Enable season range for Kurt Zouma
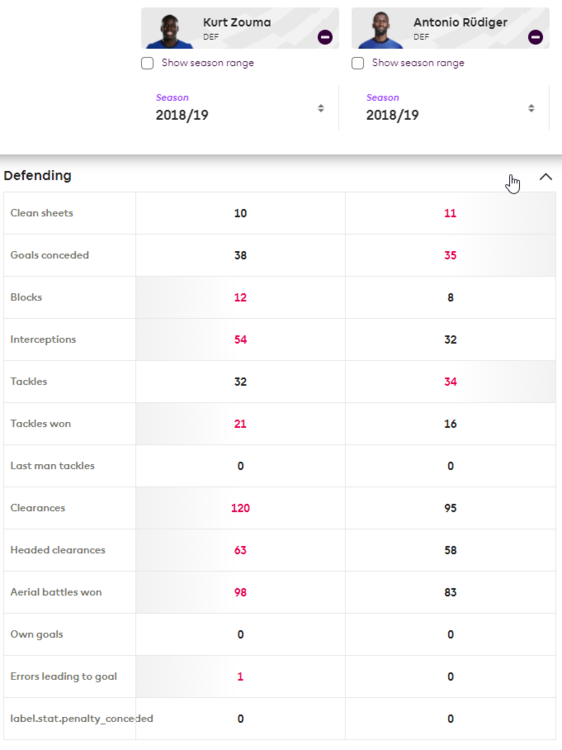 147,63
